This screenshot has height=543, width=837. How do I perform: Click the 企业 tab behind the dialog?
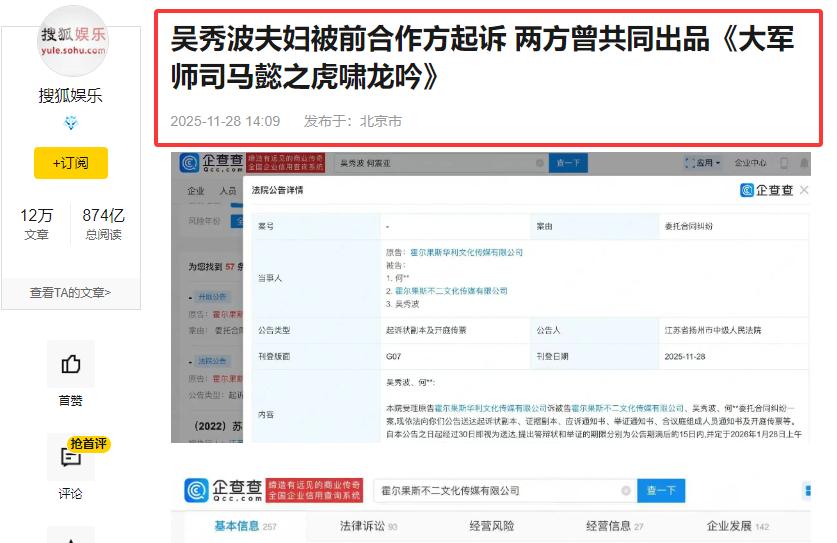click(195, 191)
